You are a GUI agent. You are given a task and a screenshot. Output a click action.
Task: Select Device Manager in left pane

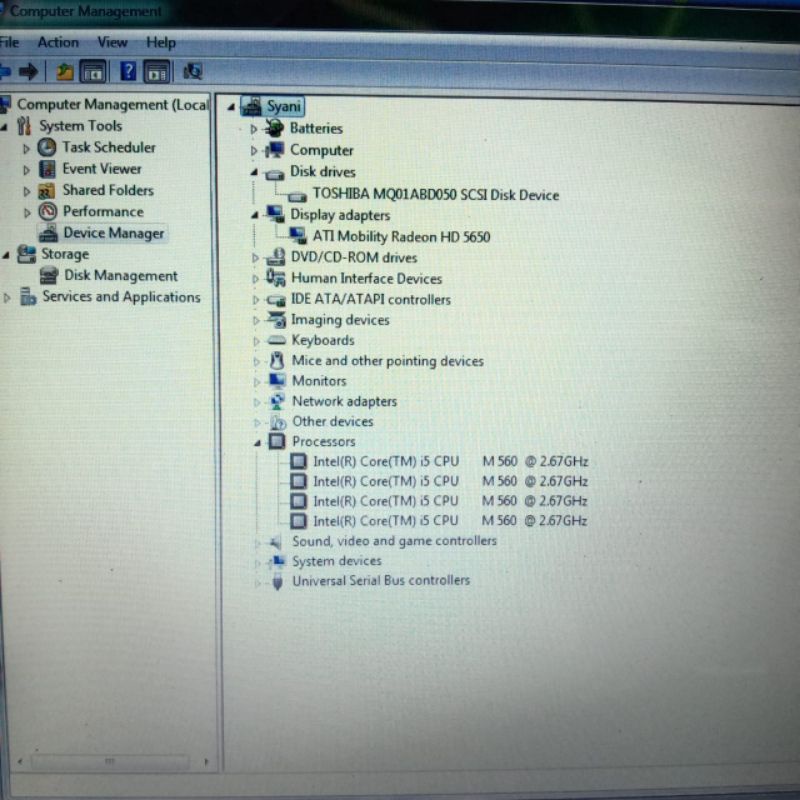113,233
